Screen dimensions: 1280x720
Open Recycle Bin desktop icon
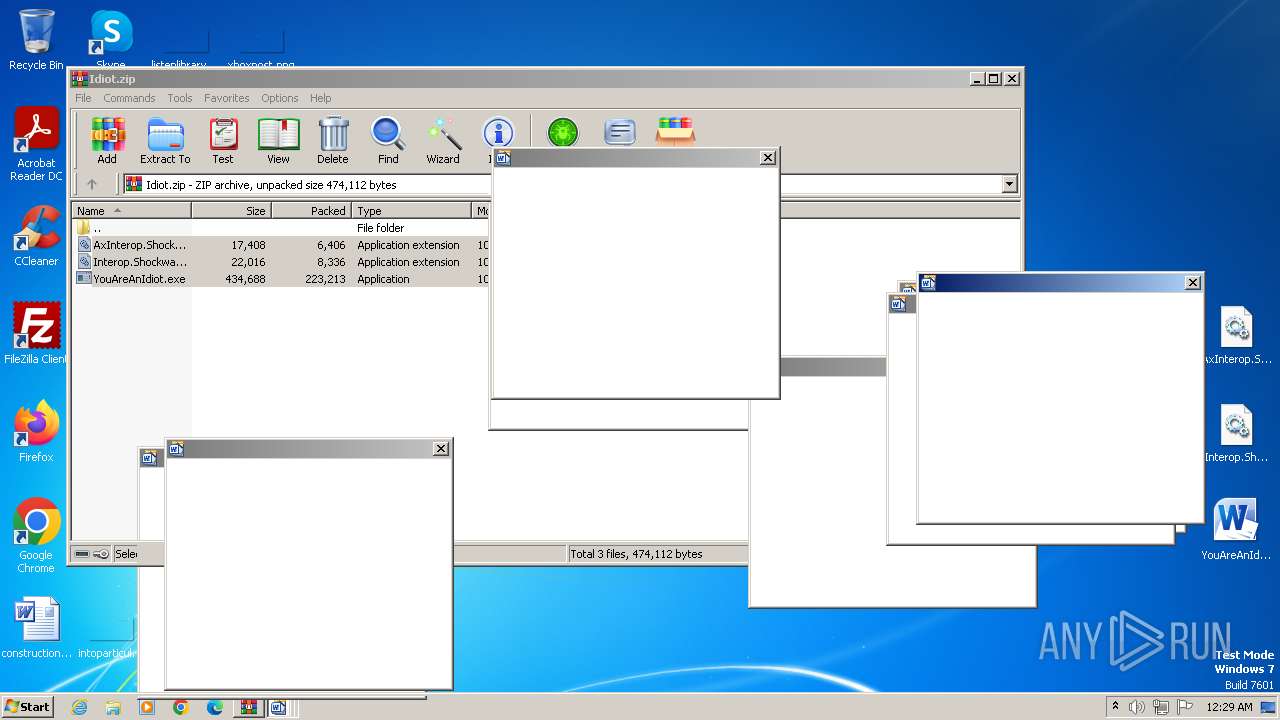click(x=36, y=40)
